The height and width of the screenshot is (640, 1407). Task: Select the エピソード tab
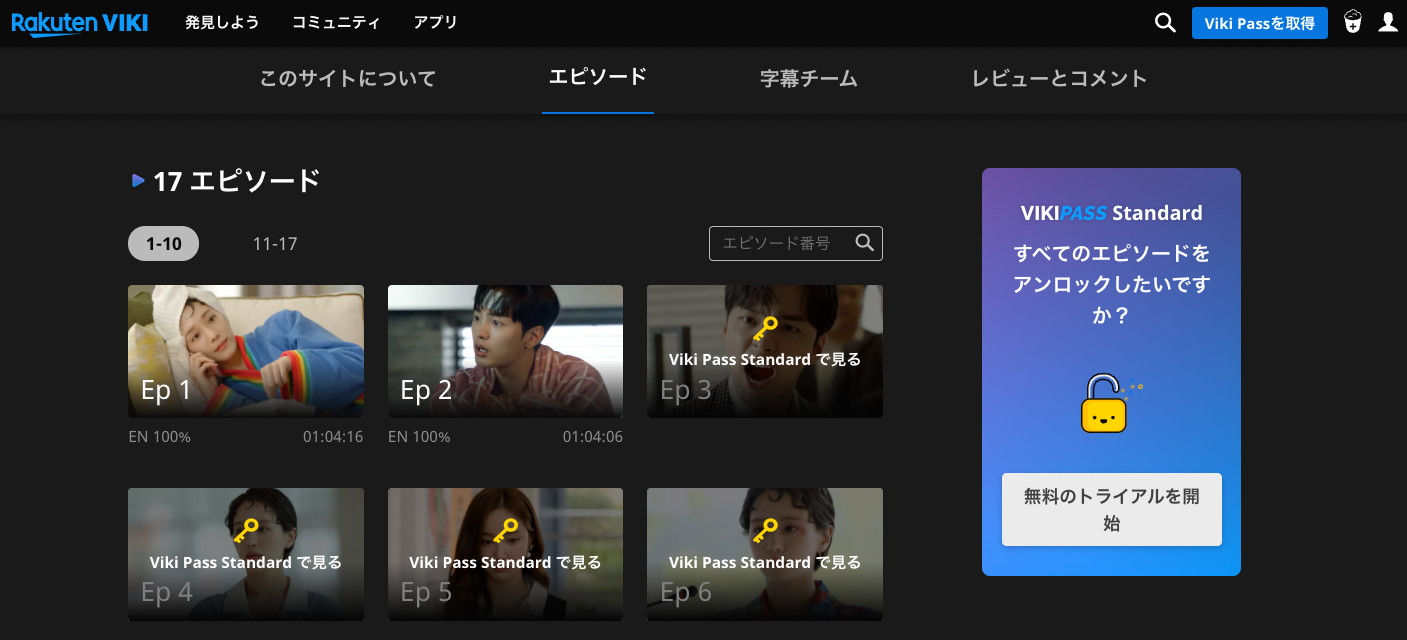point(598,77)
